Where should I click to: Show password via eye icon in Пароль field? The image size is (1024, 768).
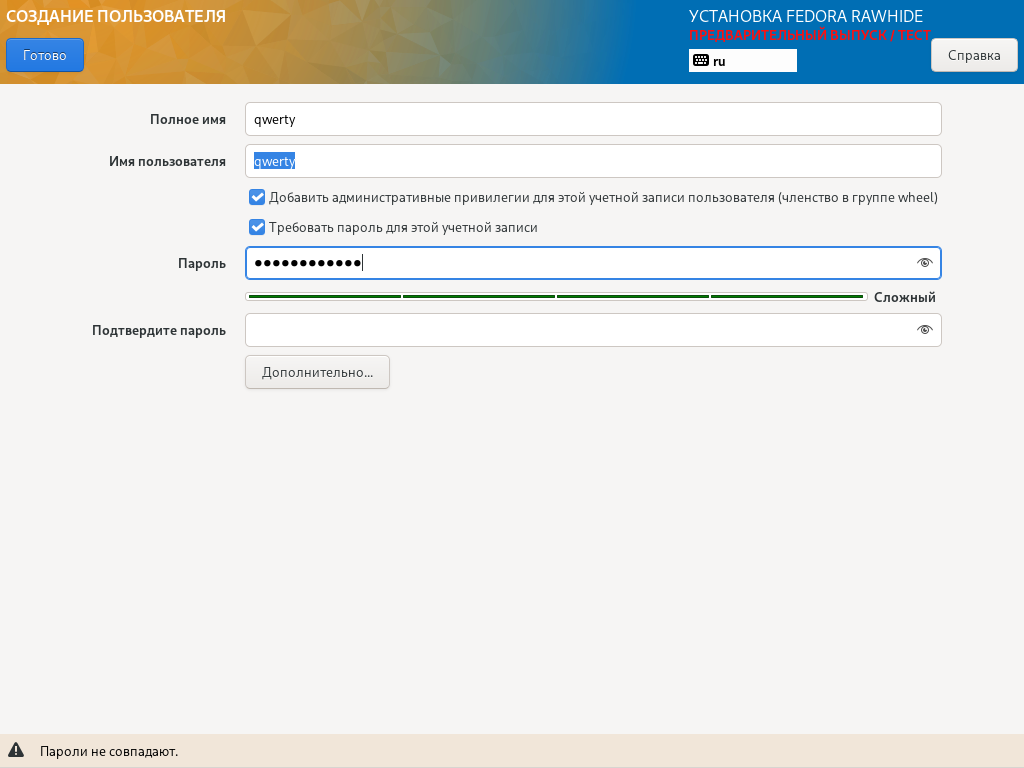click(x=924, y=263)
